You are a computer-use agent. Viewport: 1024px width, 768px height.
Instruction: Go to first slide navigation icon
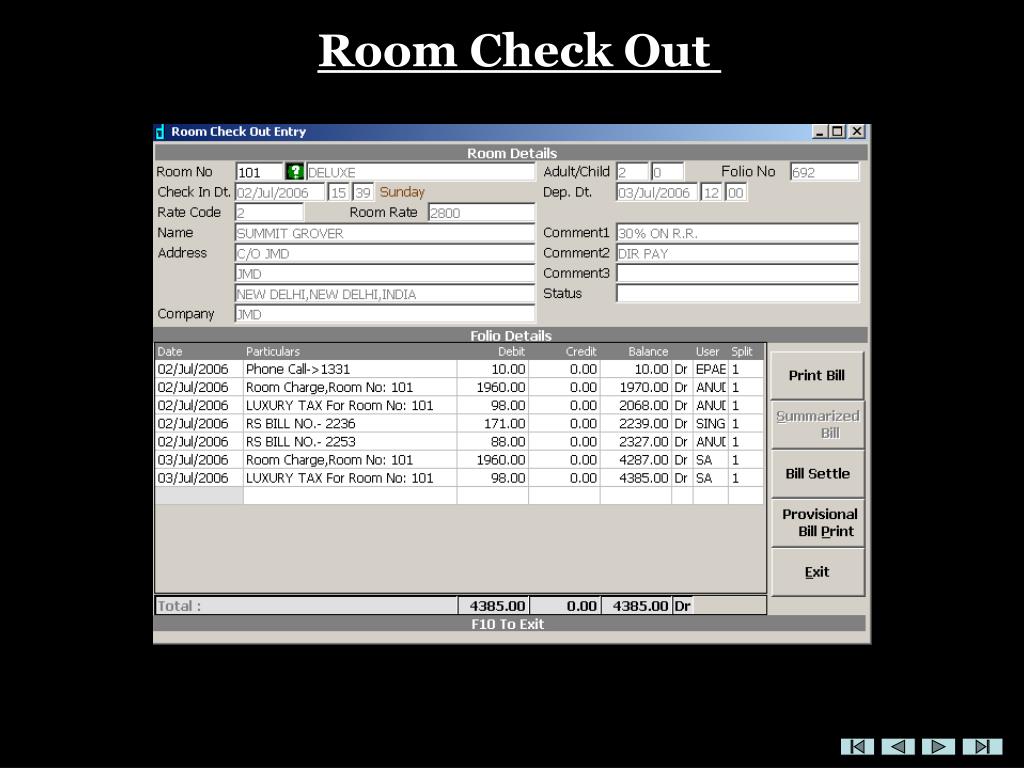click(x=857, y=746)
